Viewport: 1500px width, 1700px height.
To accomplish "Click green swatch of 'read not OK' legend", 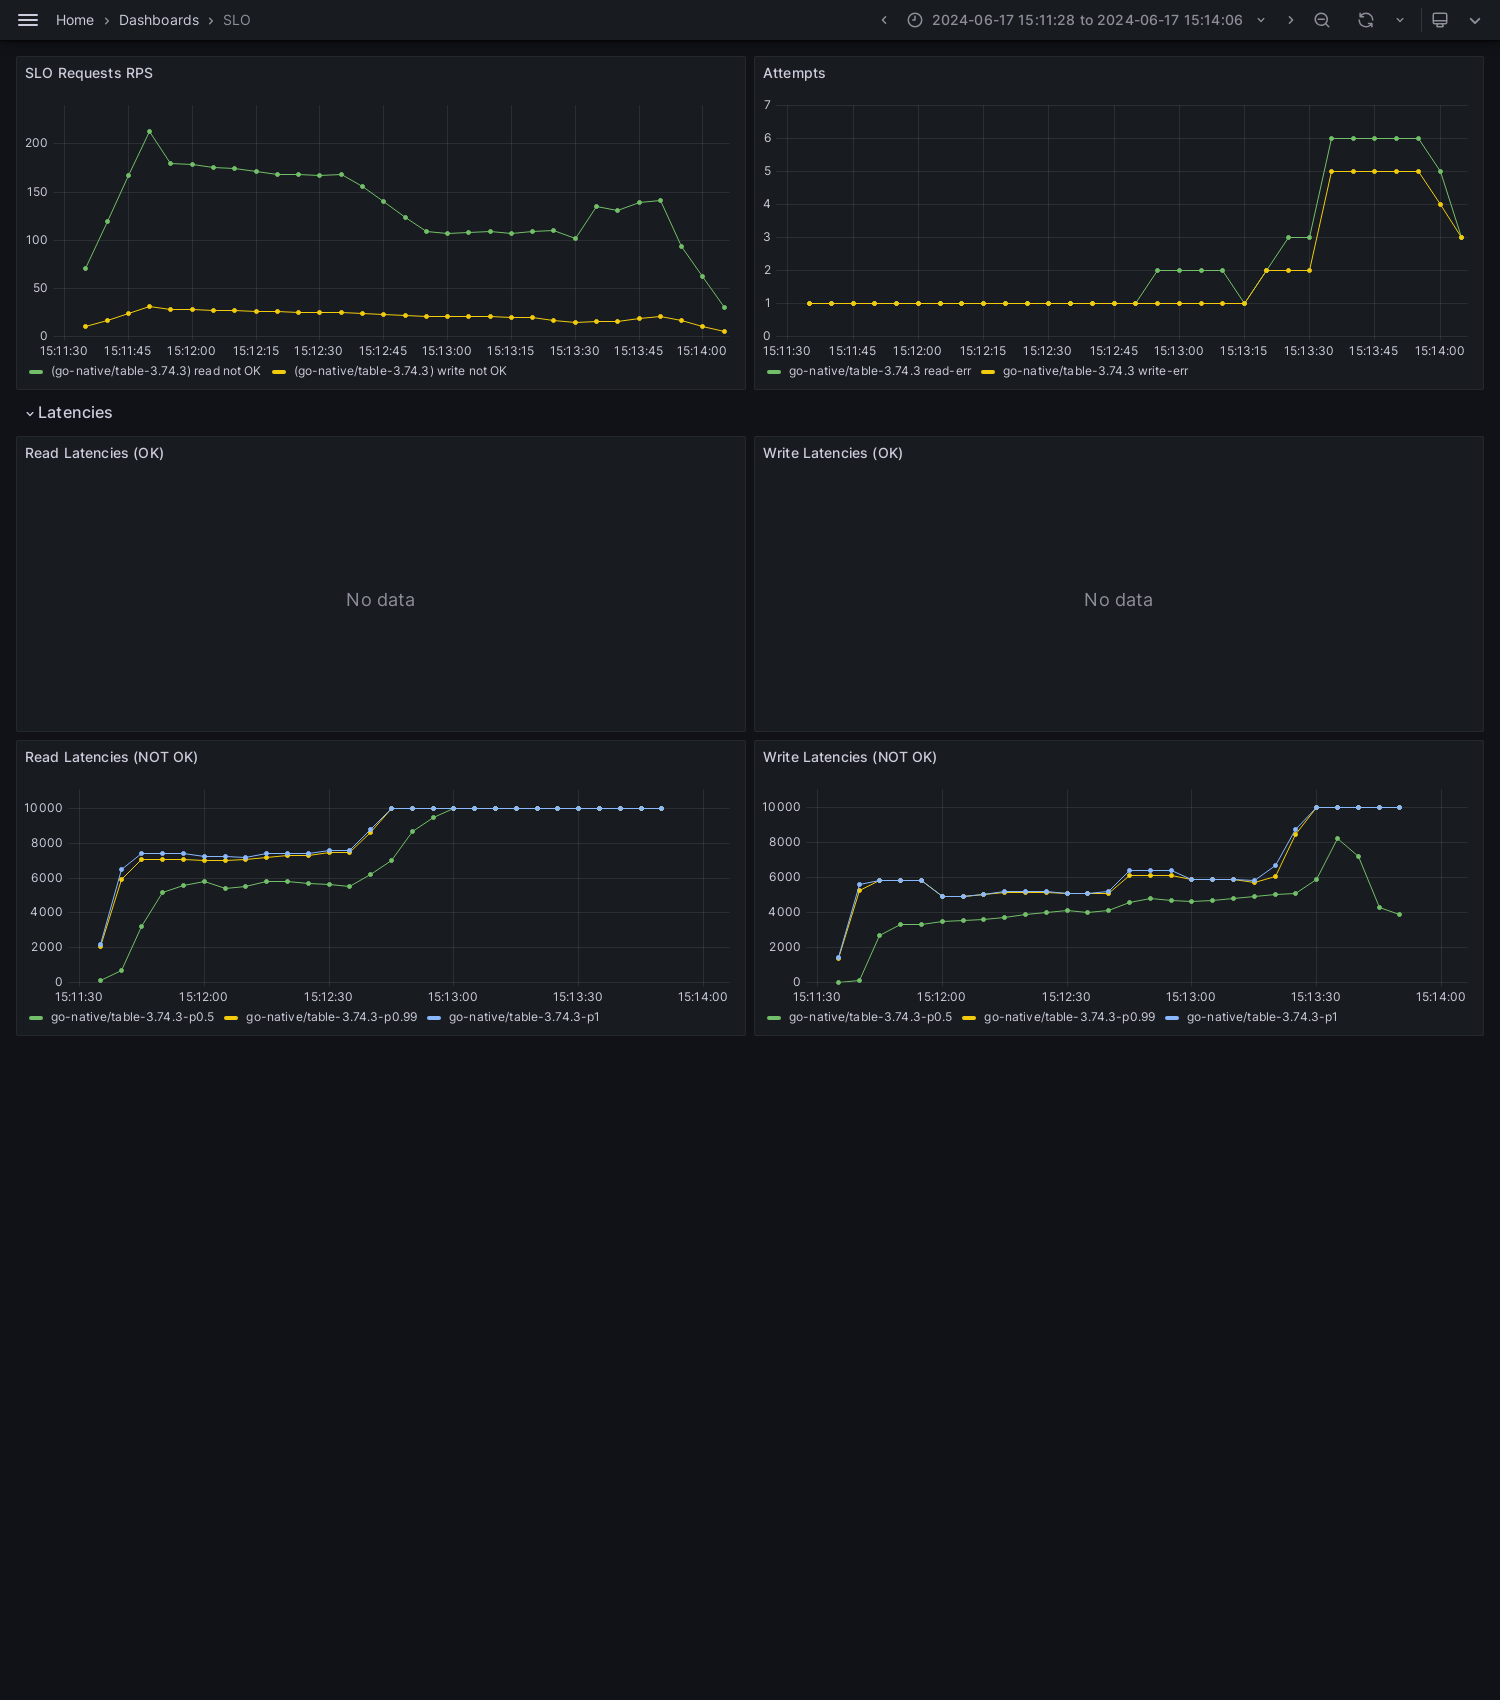I will click(x=36, y=372).
